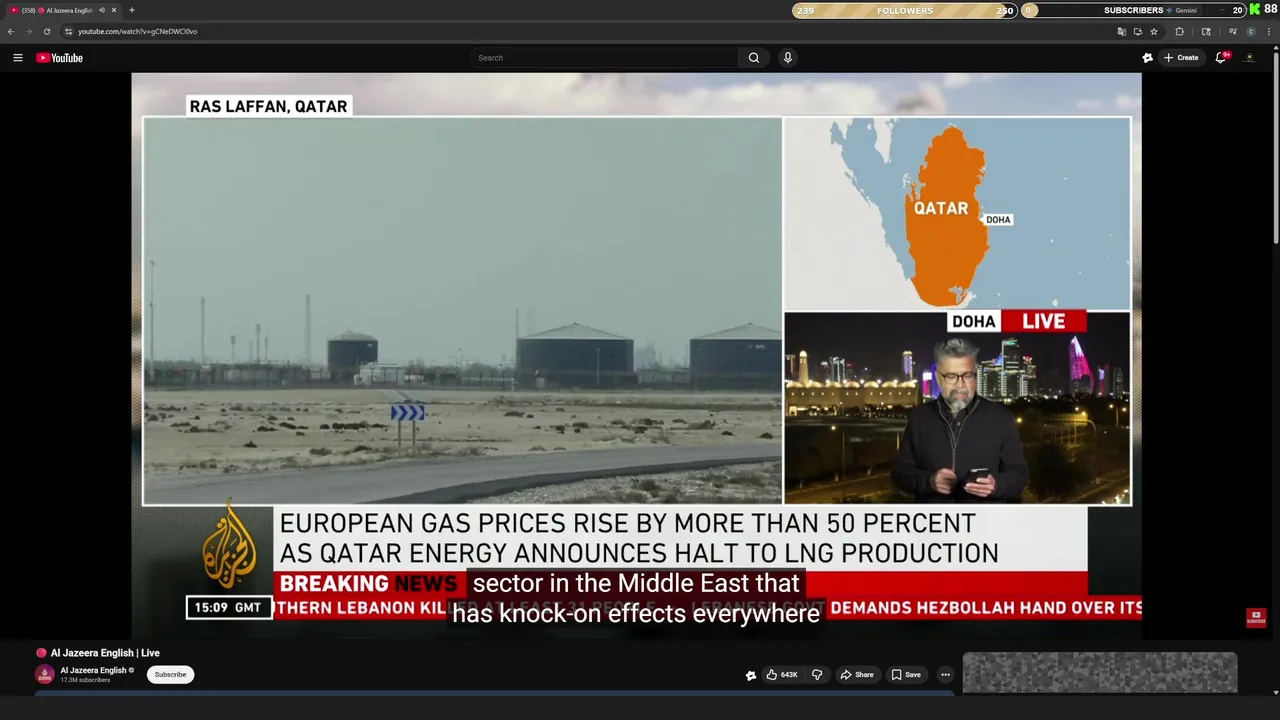Click the install/cast icon in address bar
The image size is (1280, 720).
[1137, 31]
